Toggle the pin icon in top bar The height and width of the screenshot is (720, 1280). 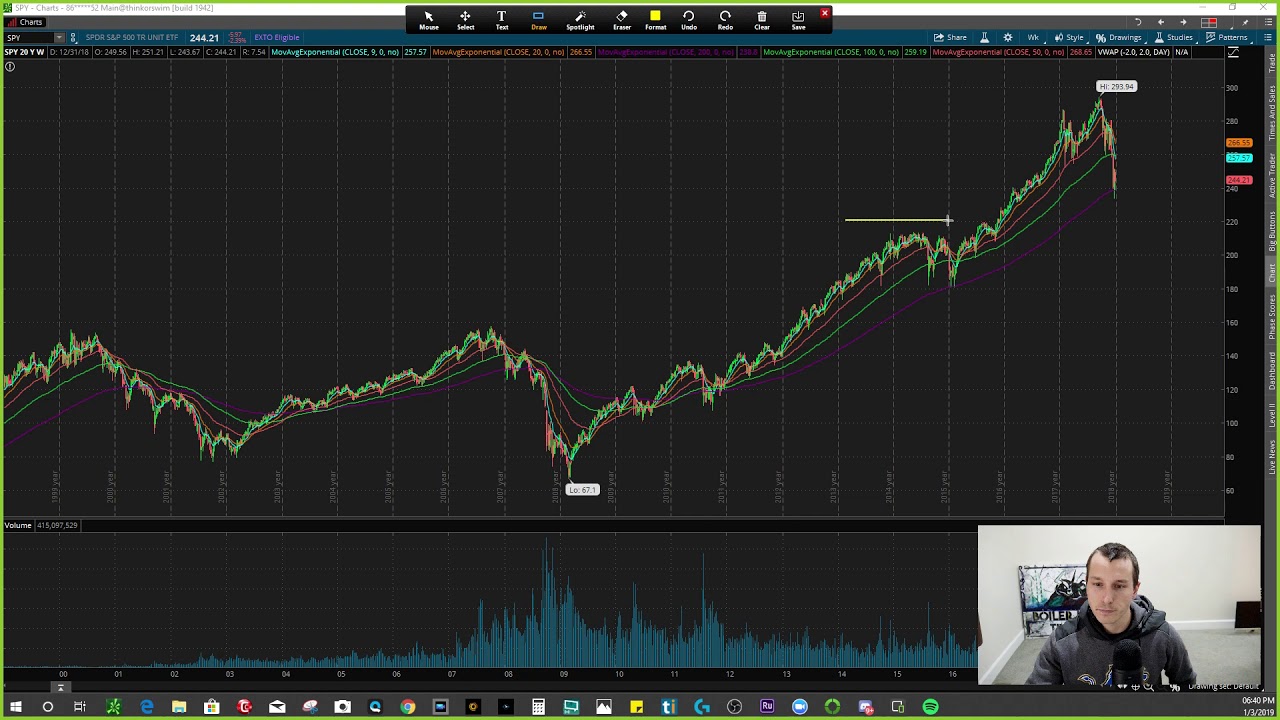coord(1245,22)
